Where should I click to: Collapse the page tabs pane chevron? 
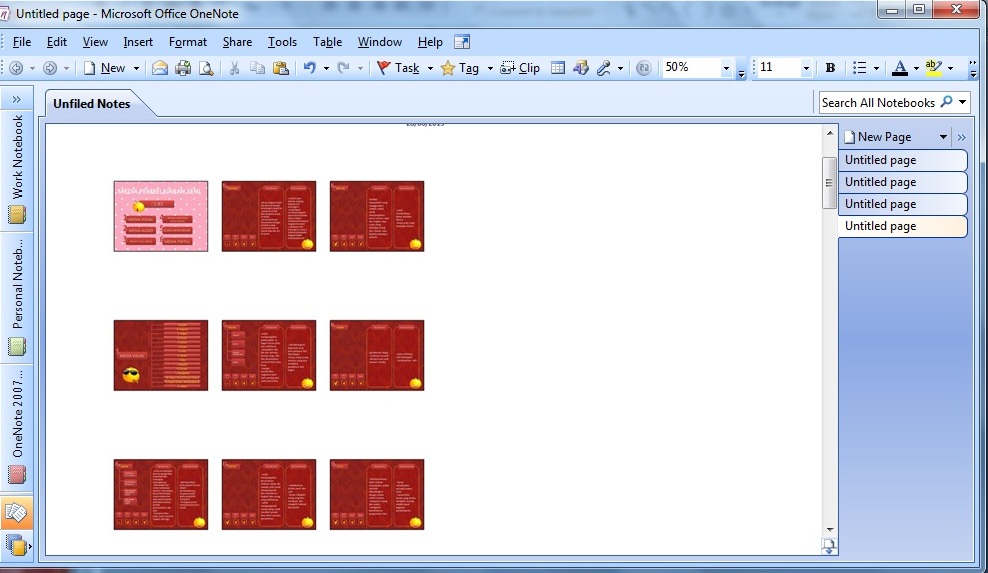pyautogui.click(x=962, y=137)
